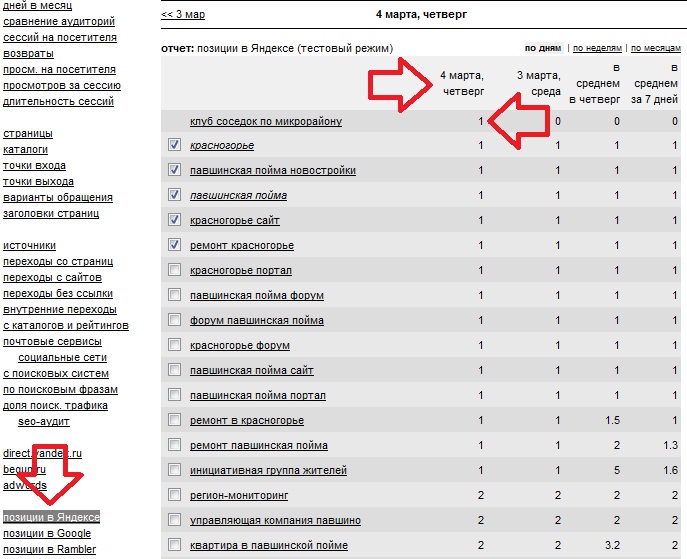Screen dimensions: 687x559
Task: Select позиции в Яндексе menu item
Action: tap(51, 517)
